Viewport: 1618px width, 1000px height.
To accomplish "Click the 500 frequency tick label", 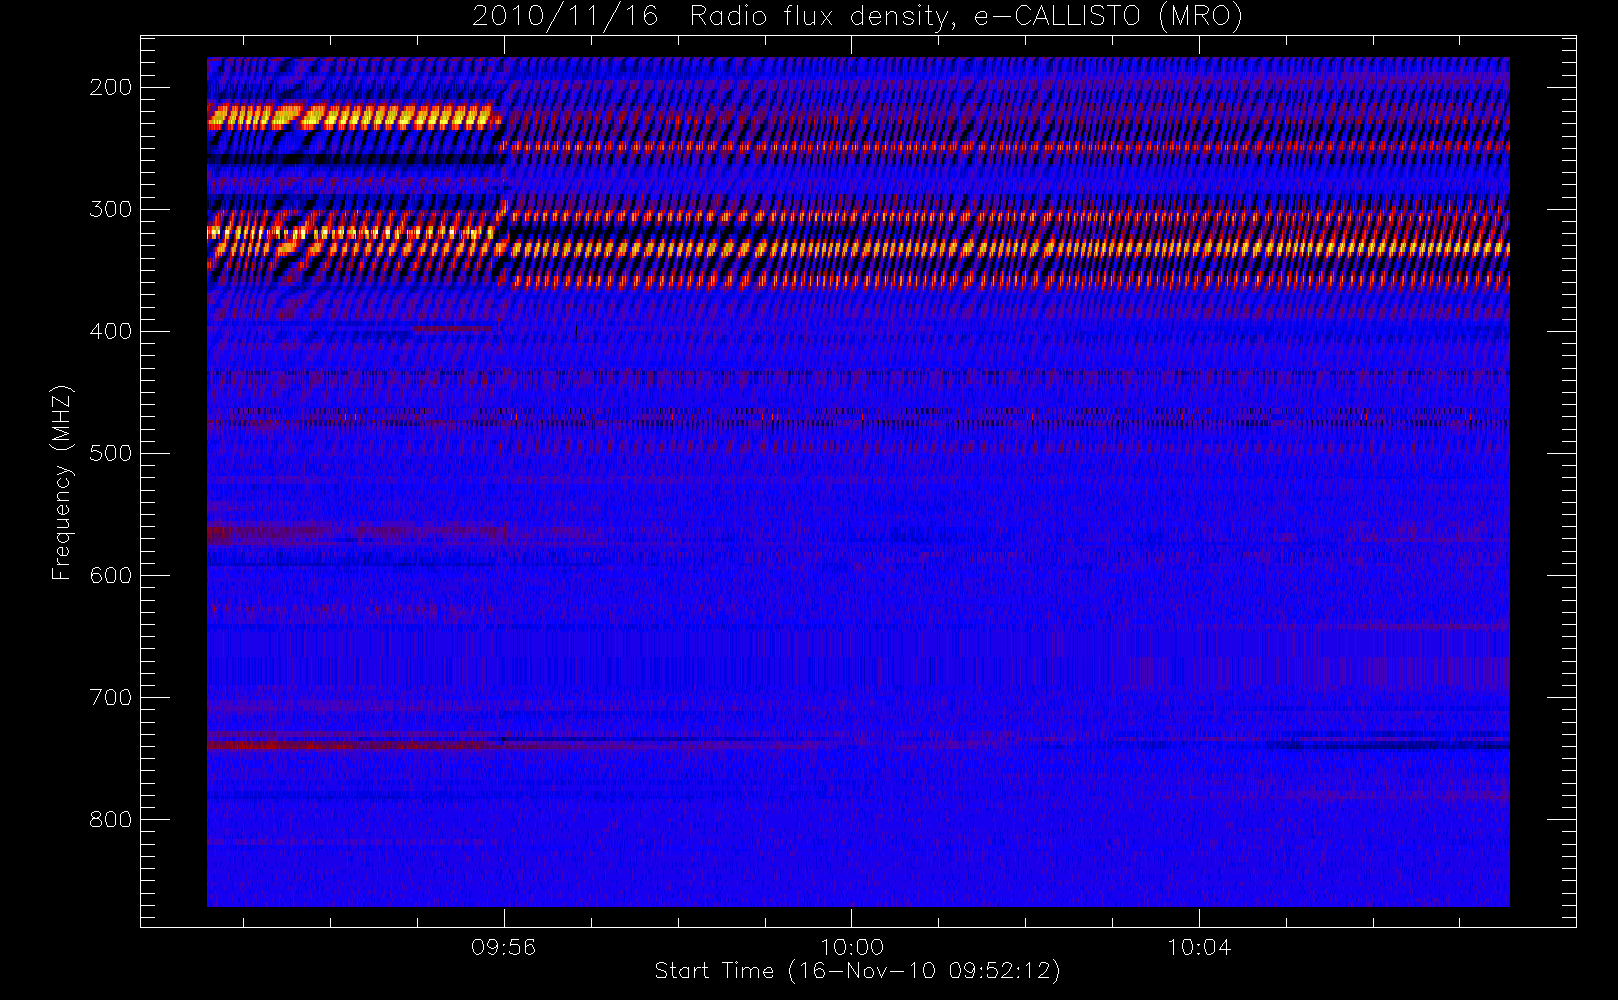I will [110, 453].
